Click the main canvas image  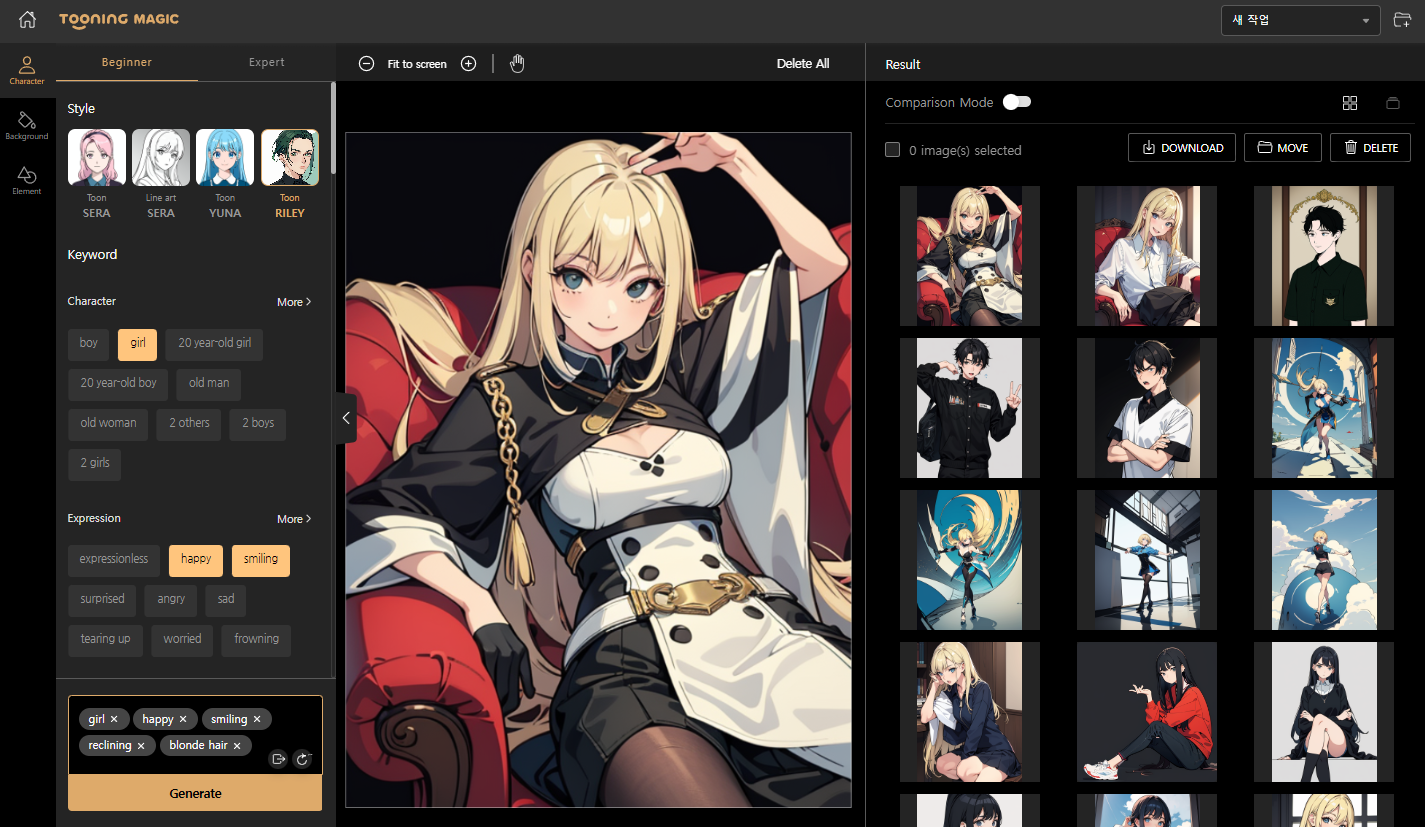[x=598, y=470]
